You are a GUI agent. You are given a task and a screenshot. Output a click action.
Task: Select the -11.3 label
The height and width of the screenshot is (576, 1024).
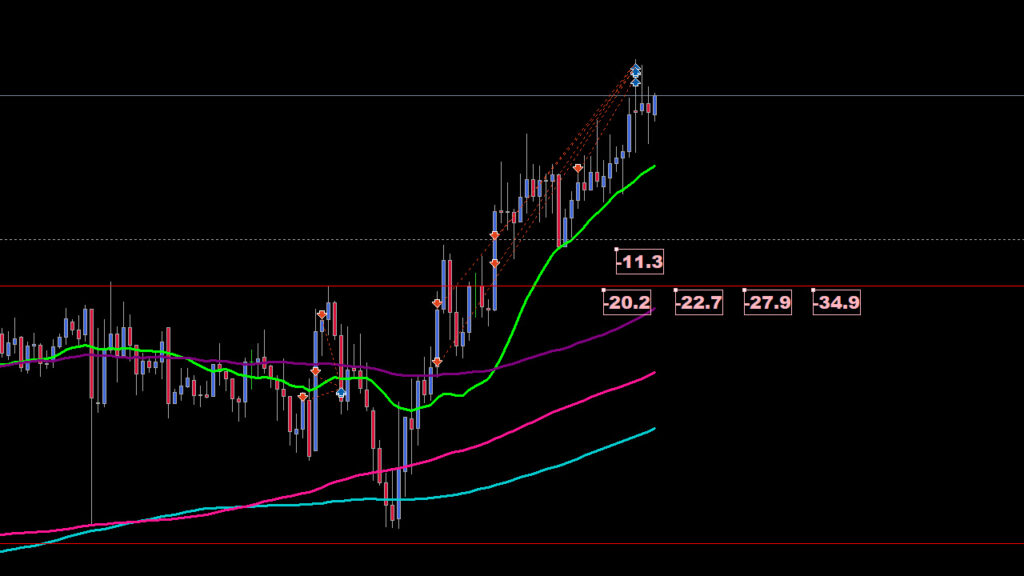tap(639, 262)
